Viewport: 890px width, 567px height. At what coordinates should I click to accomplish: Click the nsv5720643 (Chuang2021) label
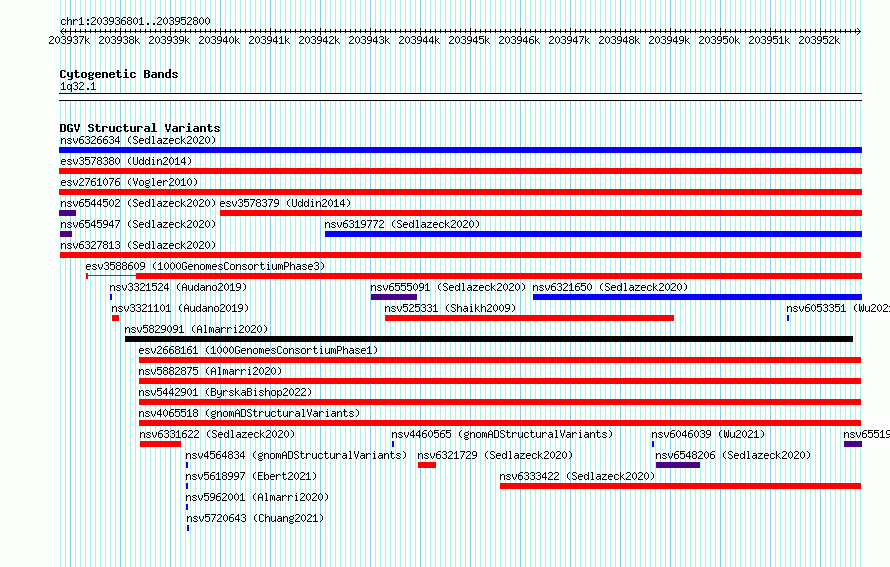[x=255, y=518]
